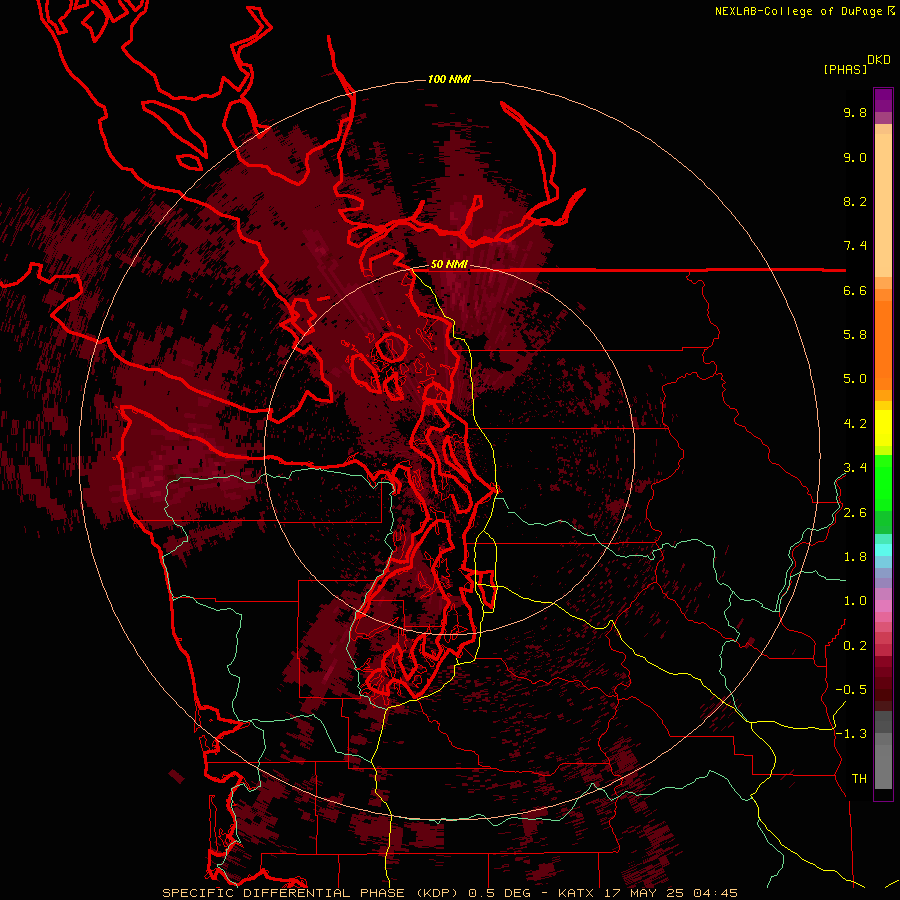Image resolution: width=900 pixels, height=900 pixels.
Task: Select the 7.4 scale value
Action: [855, 246]
